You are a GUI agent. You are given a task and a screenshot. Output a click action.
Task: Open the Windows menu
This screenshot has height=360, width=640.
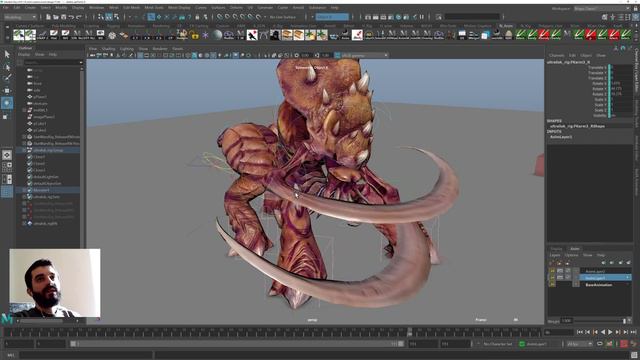click(96, 8)
